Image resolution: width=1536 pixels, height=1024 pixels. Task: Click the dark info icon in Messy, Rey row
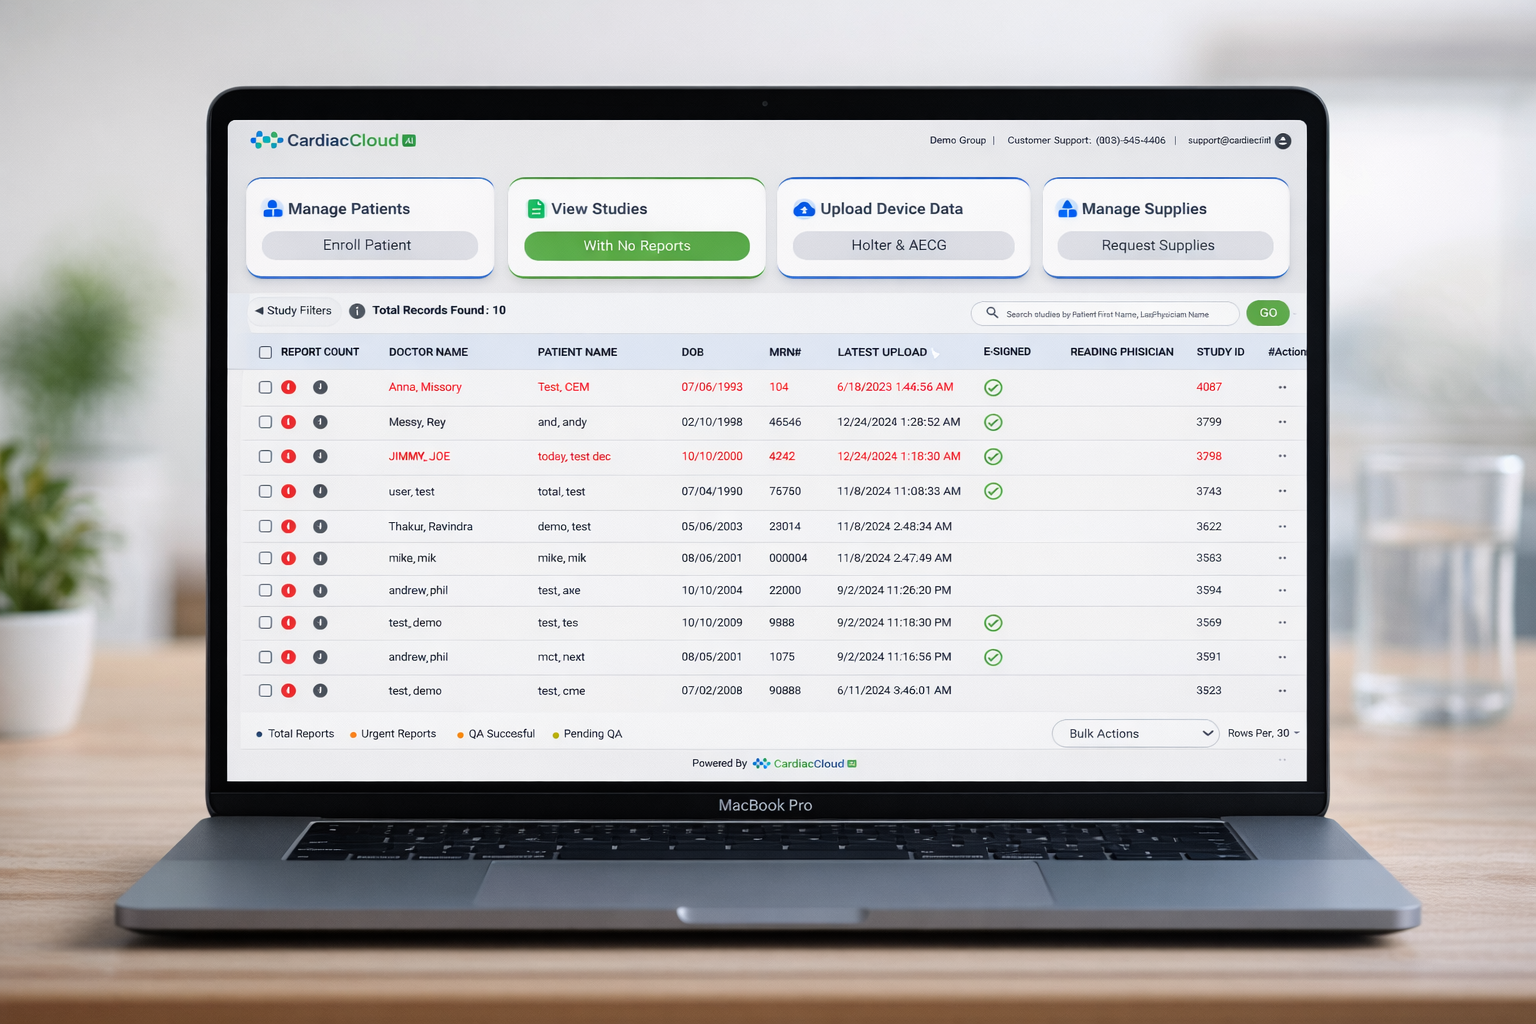(320, 422)
